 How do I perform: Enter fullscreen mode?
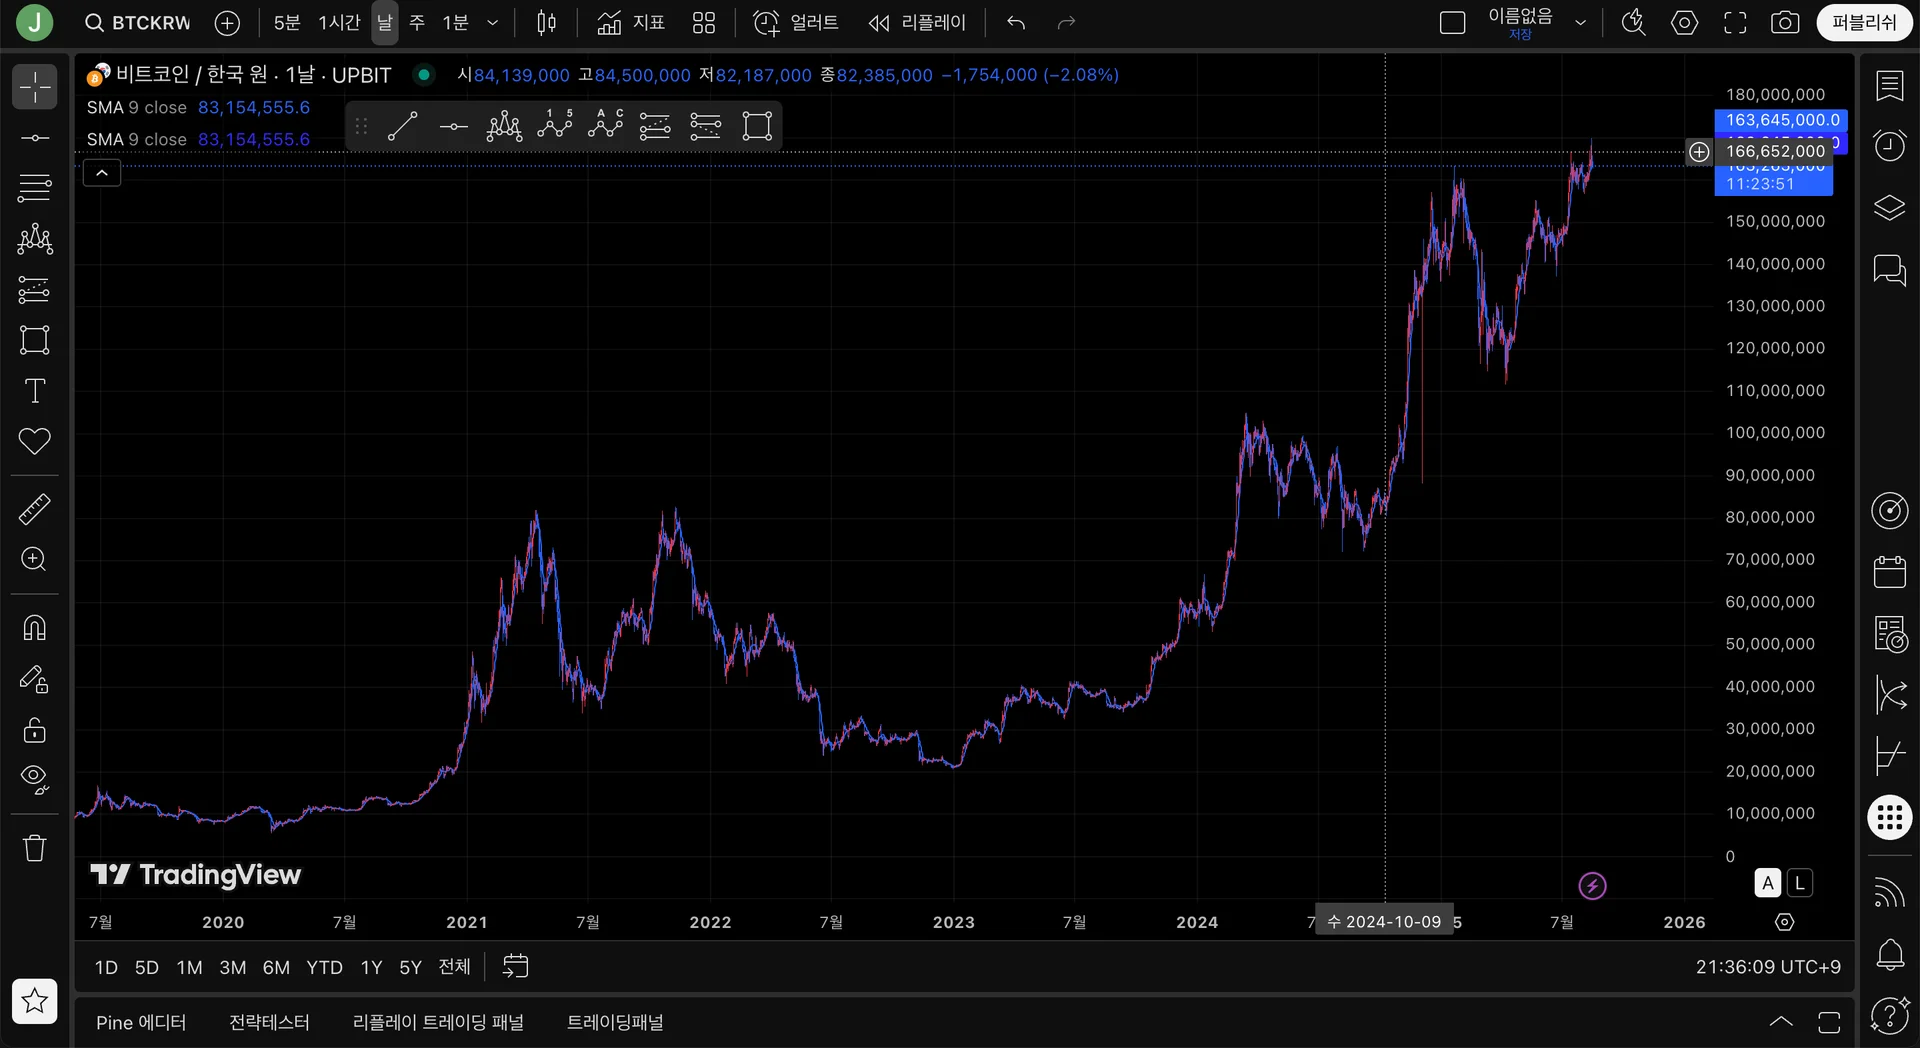point(1735,23)
